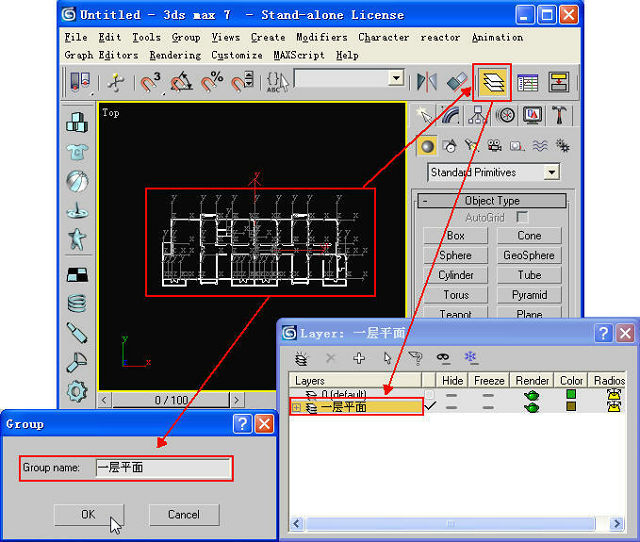Switch to the Create command panel tab
The width and height of the screenshot is (640, 542).
[x=423, y=116]
